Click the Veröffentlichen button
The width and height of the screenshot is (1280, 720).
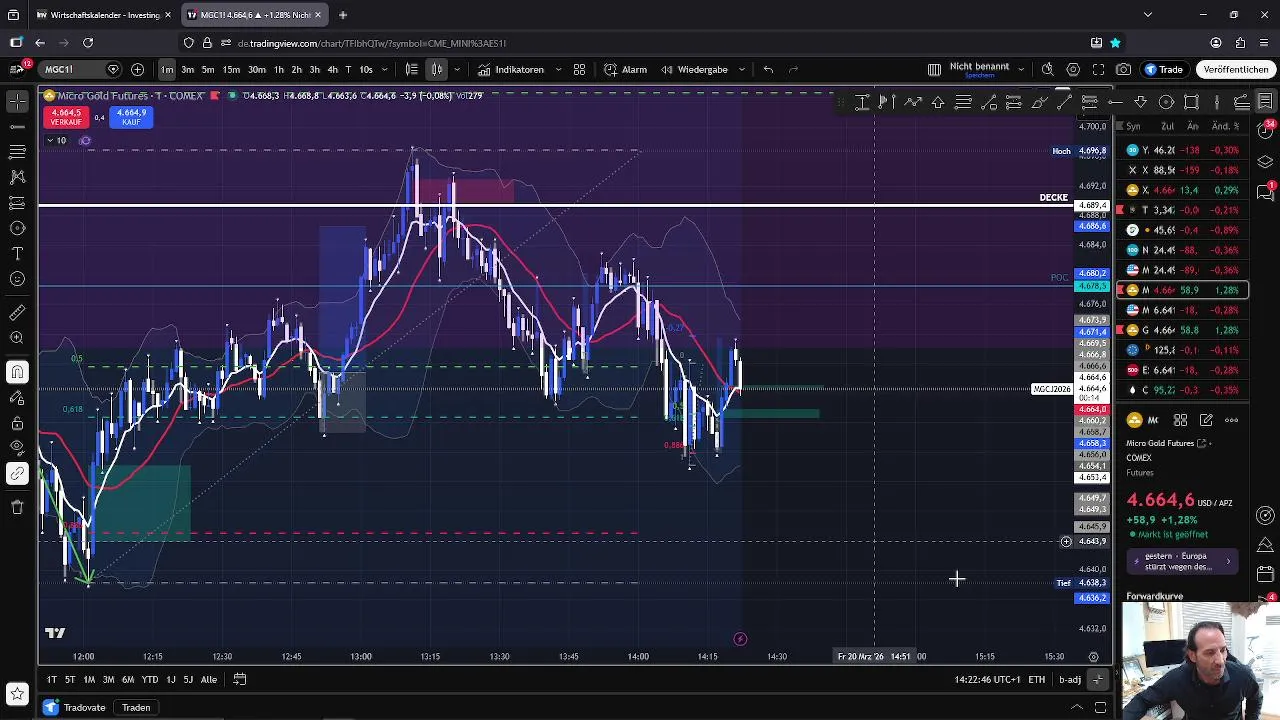click(1236, 70)
